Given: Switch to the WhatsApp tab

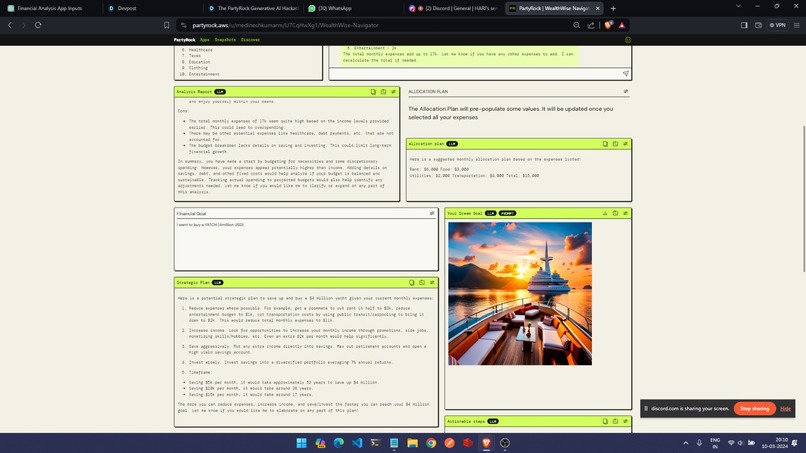Looking at the screenshot, I should tap(334, 8).
